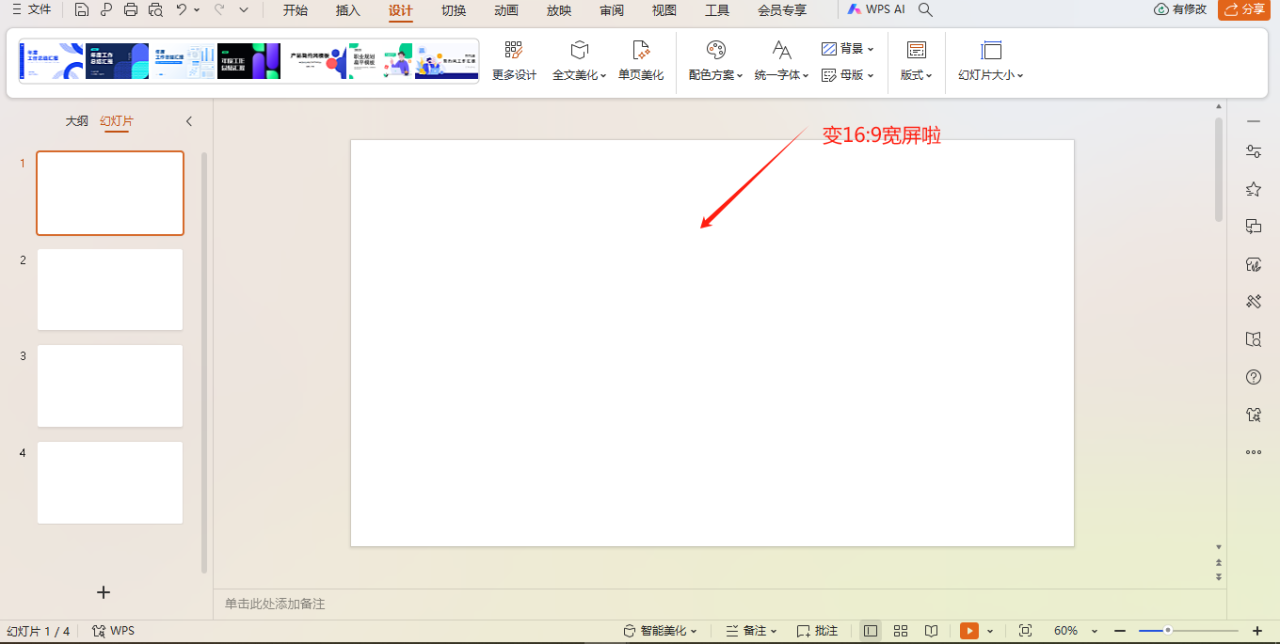
Task: Insert a comment via 批注 in status bar
Action: [x=817, y=630]
